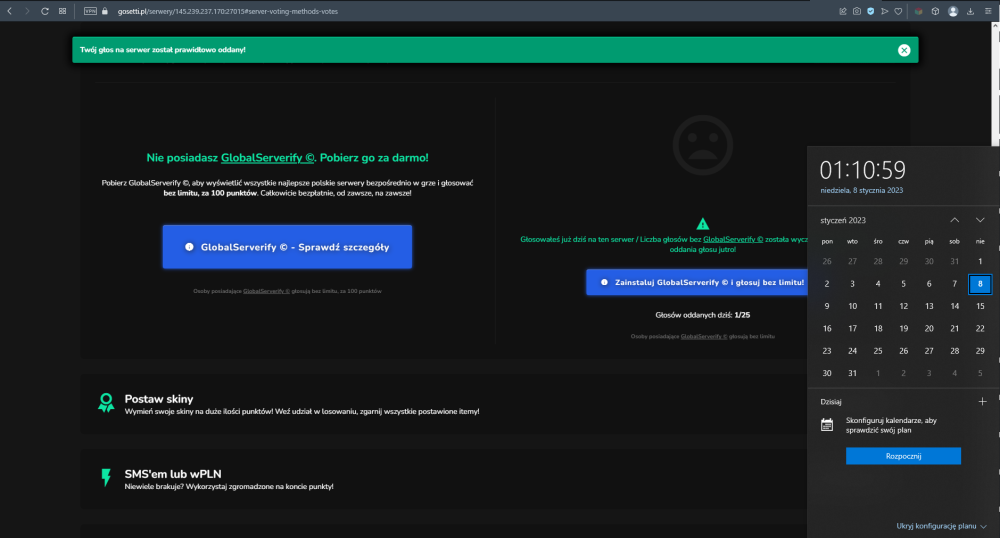Screen dimensions: 1000x538
Task: Click the 01:10:59 clock text
Action: (862, 170)
